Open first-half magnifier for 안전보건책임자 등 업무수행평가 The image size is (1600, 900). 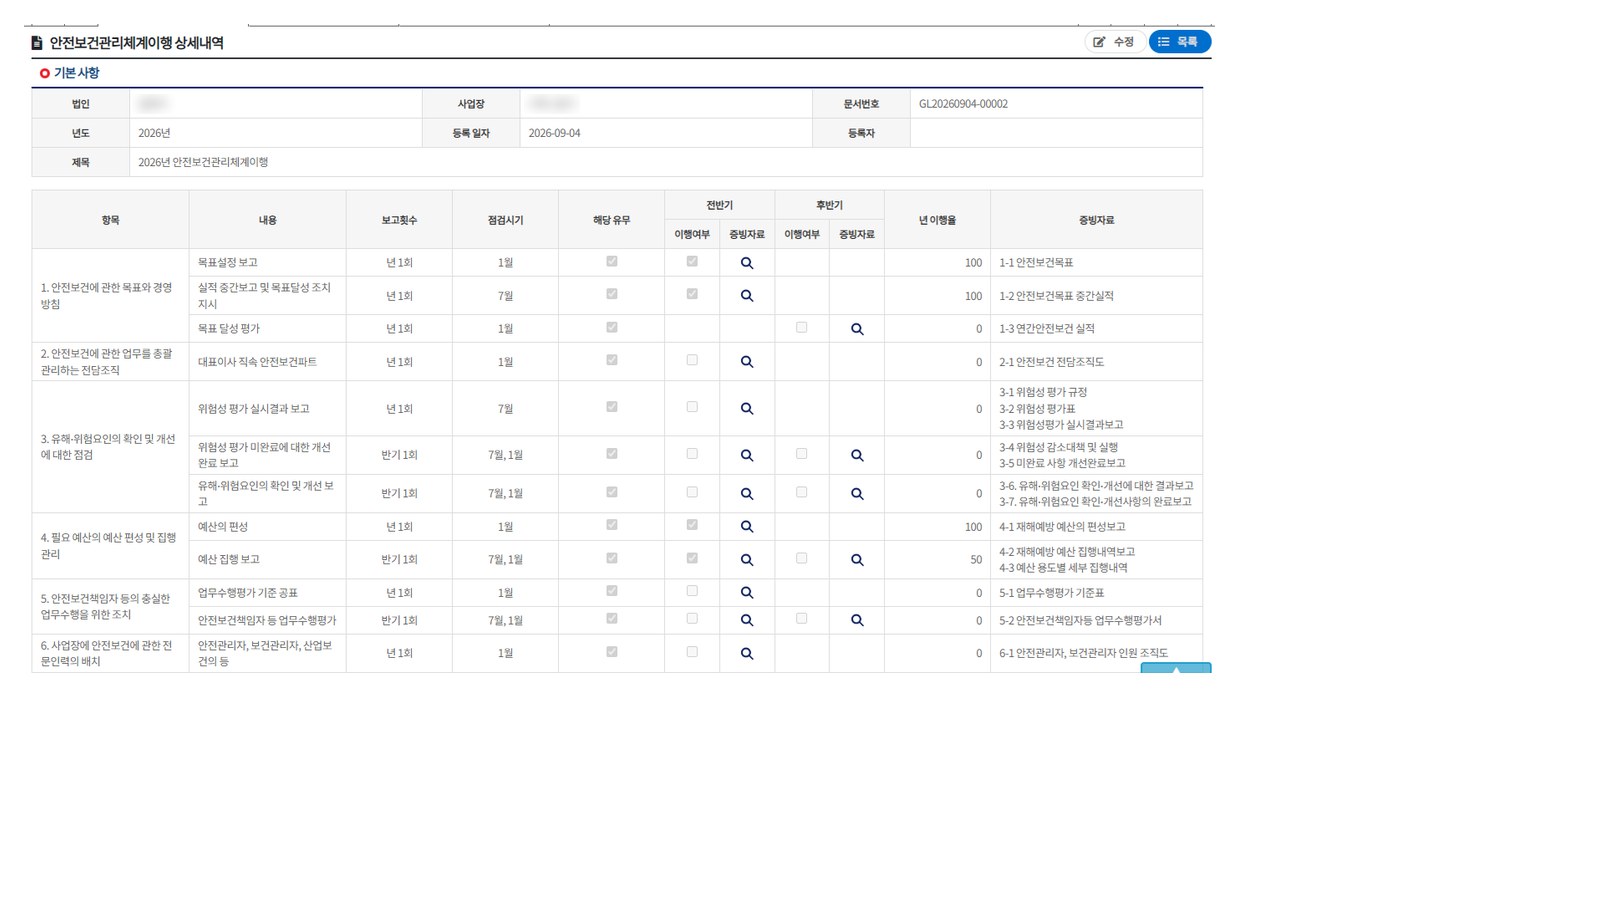[747, 620]
